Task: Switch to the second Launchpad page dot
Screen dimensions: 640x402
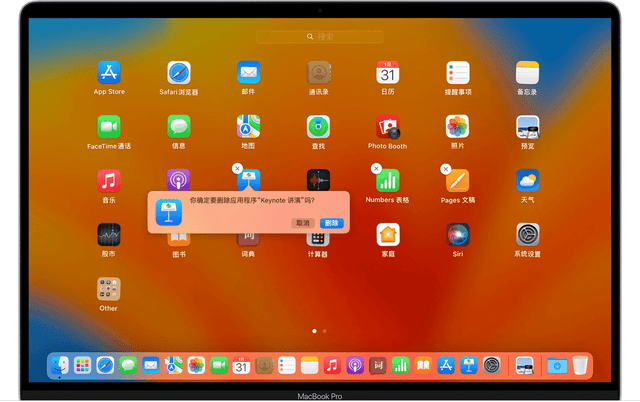Action: (x=324, y=331)
